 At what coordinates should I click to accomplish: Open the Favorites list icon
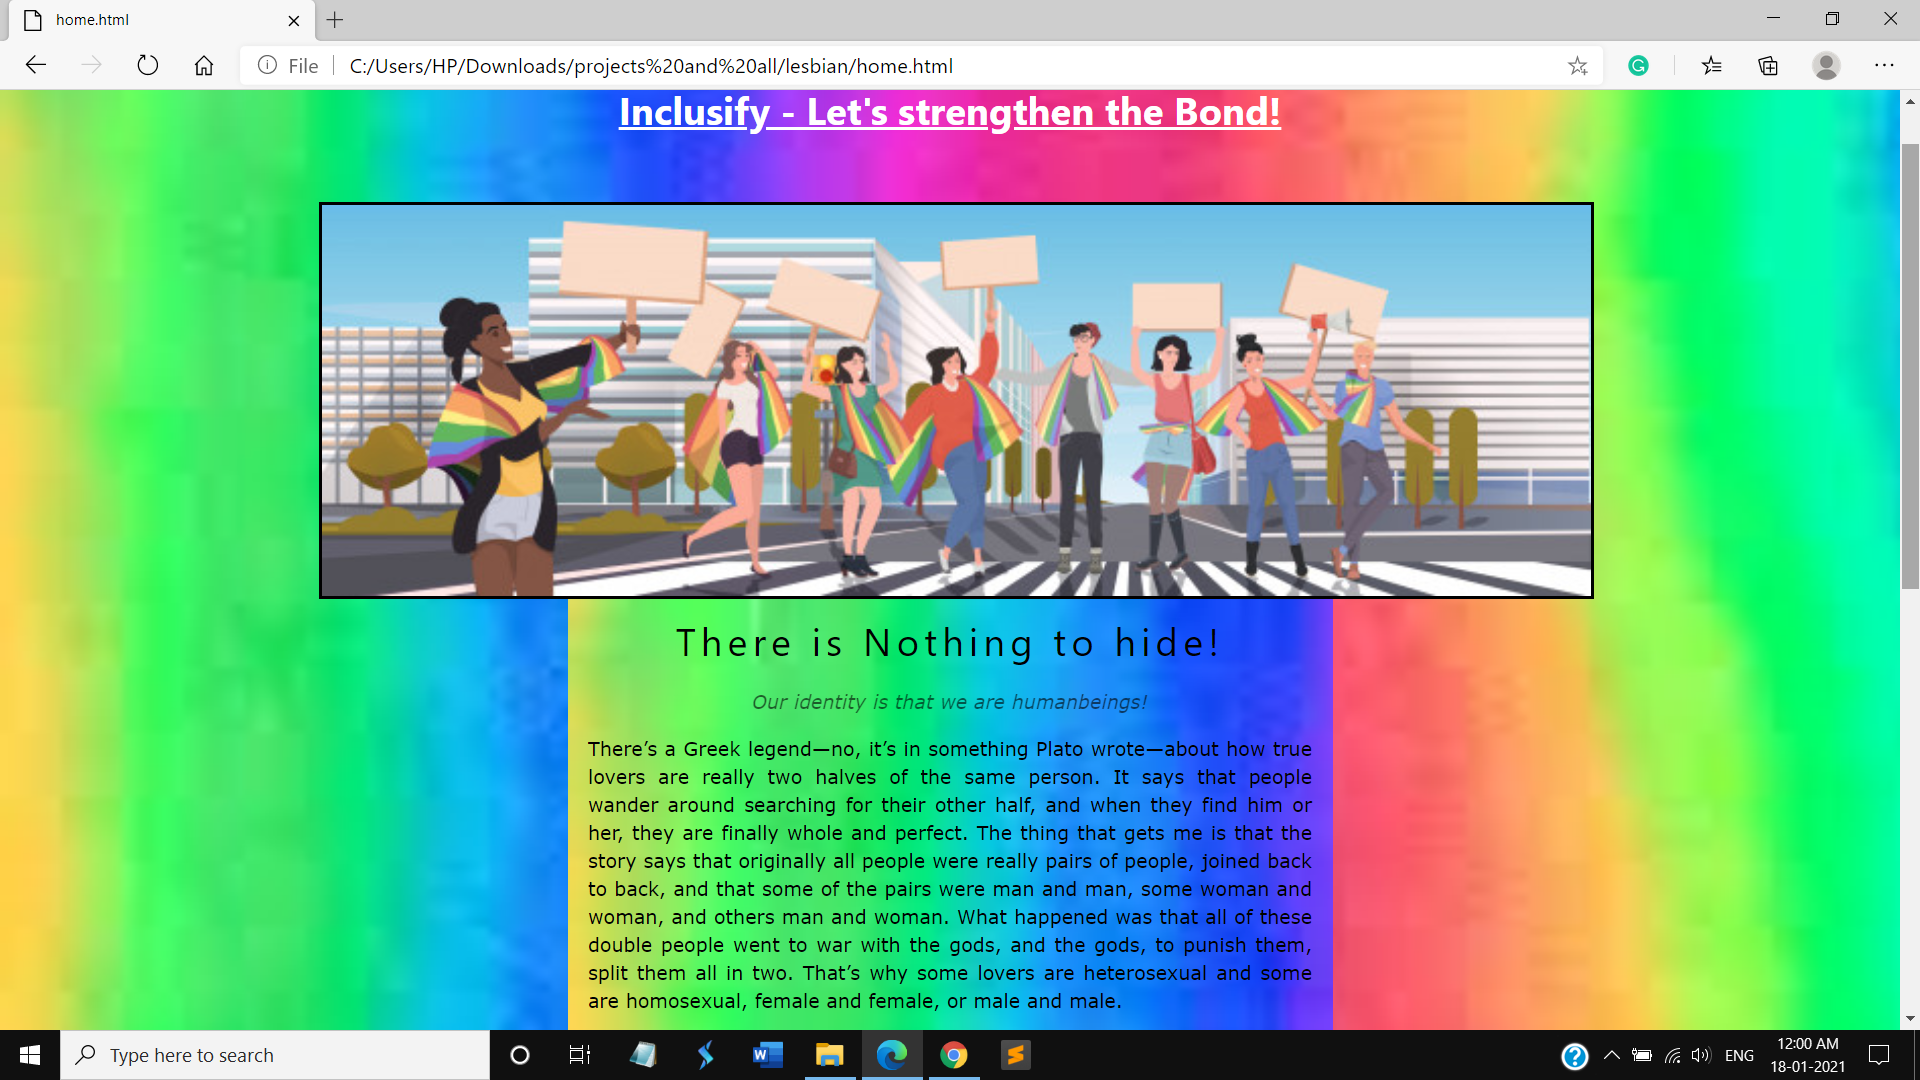[x=1712, y=66]
